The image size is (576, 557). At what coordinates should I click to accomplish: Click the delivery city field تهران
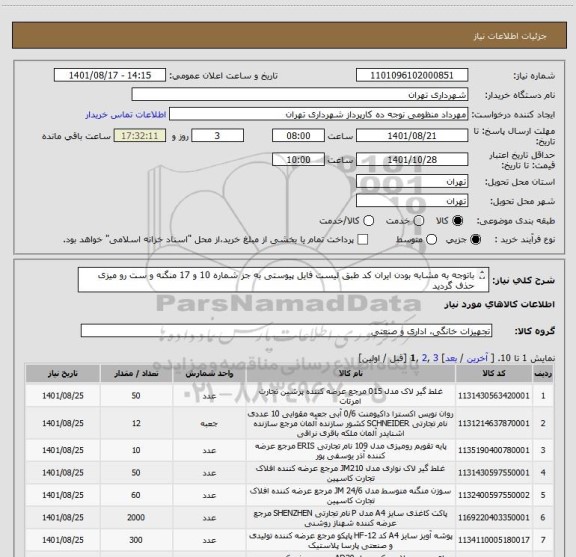coord(412,201)
